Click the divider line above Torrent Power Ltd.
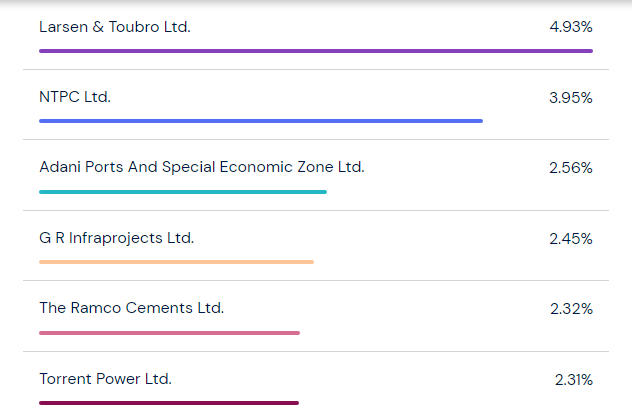The height and width of the screenshot is (408, 632). tap(316, 351)
